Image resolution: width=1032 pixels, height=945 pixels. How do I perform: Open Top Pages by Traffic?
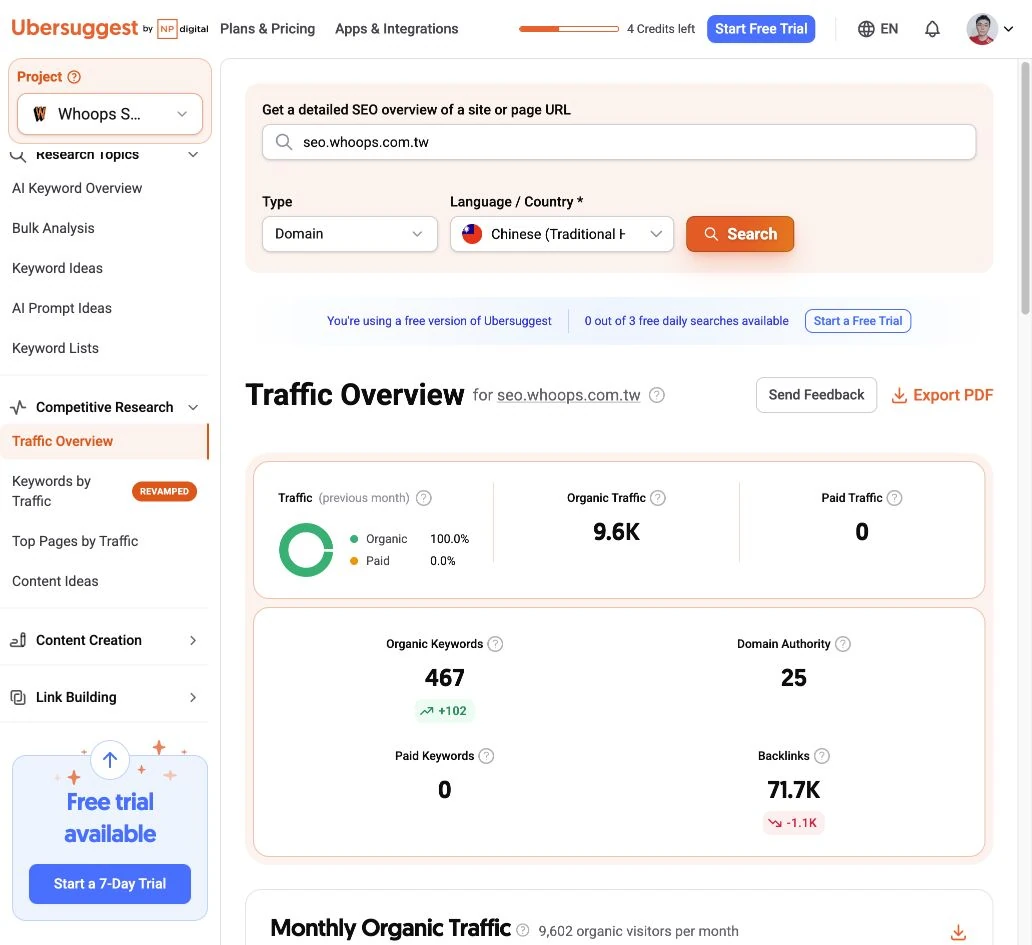[x=75, y=541]
